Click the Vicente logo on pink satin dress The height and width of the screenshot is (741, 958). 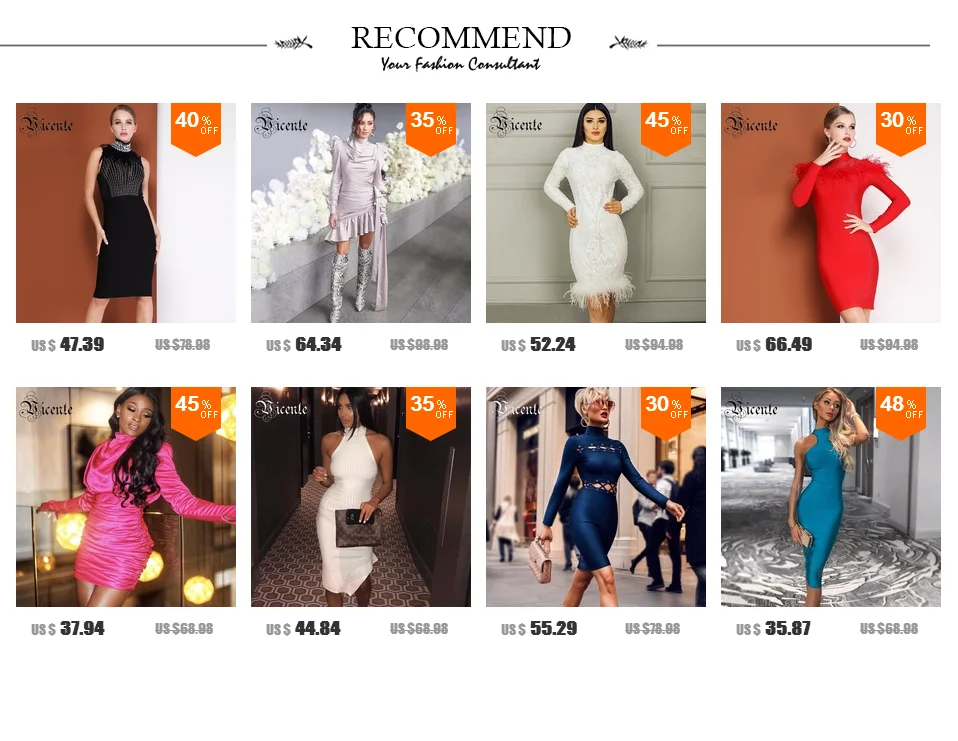click(x=46, y=408)
